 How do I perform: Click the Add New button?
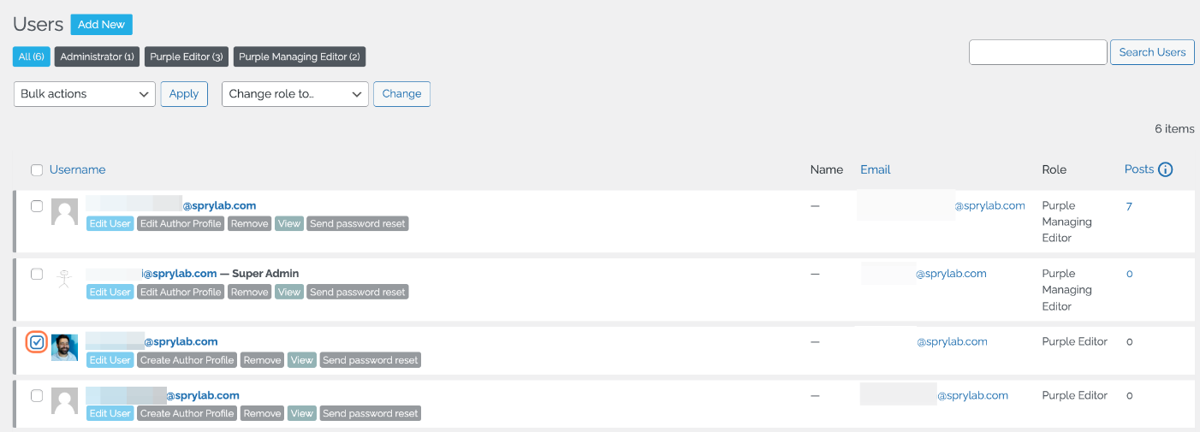(101, 24)
